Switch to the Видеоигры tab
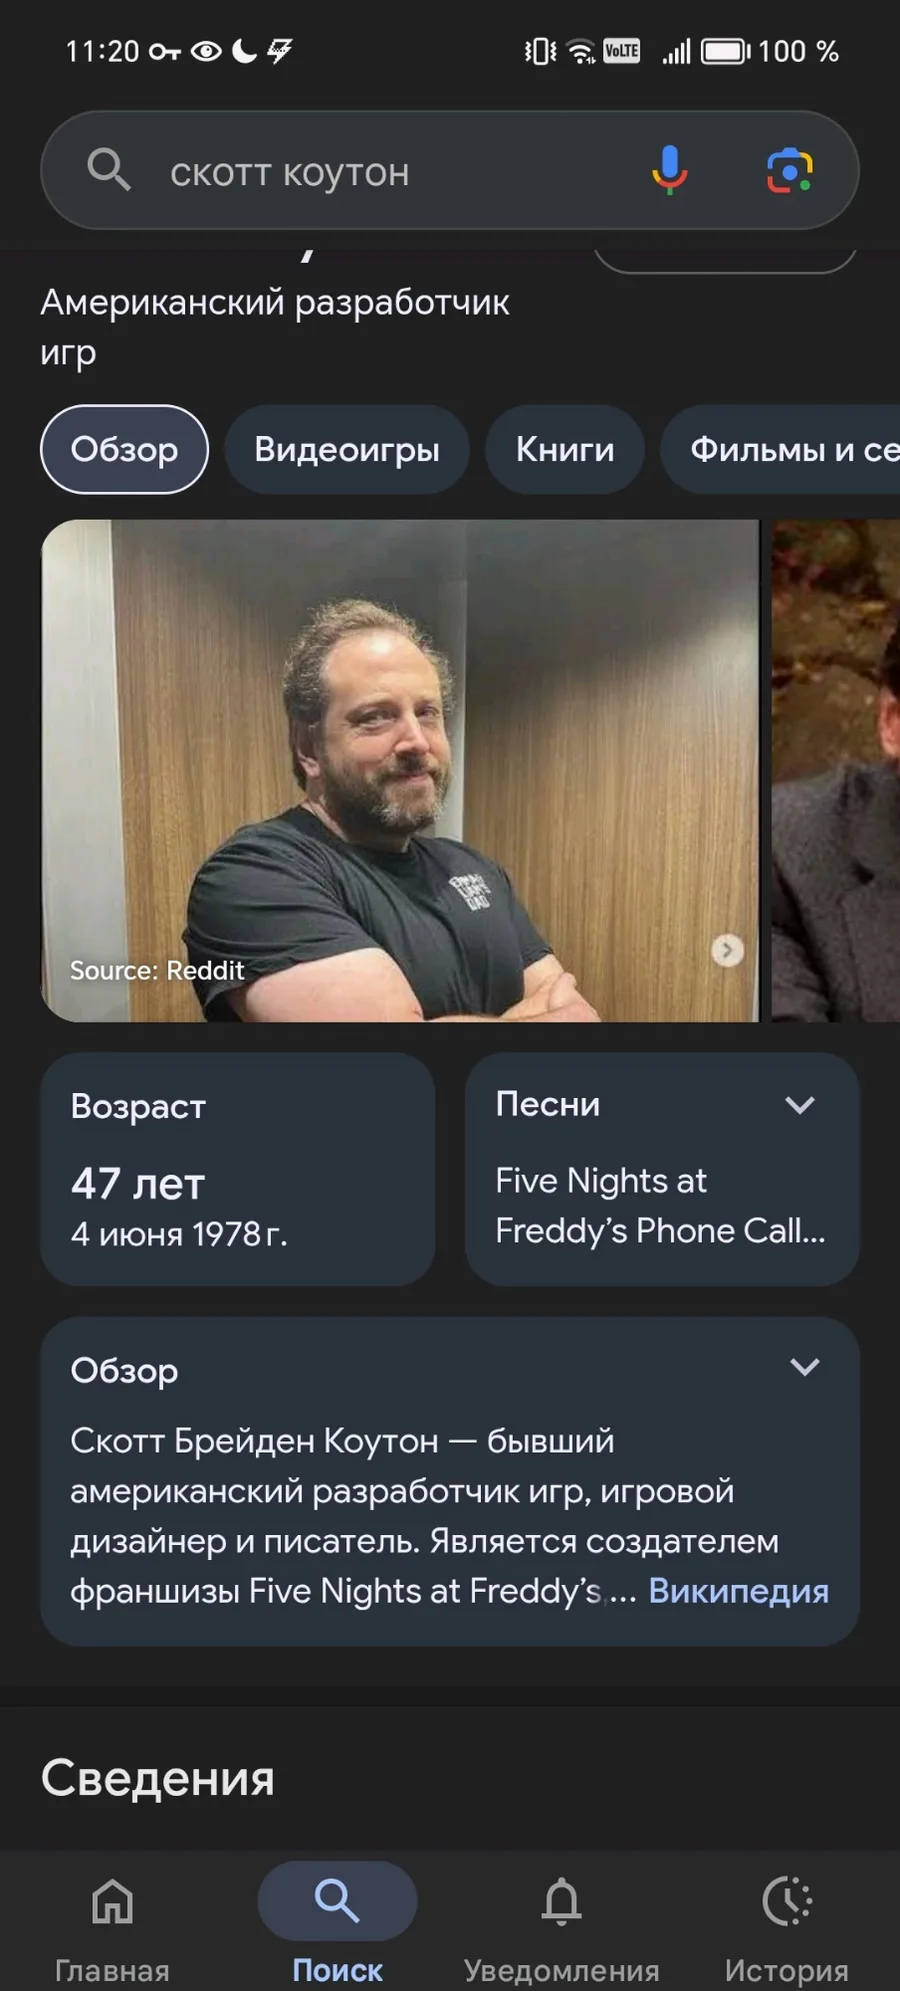Screen dimensions: 900x1991 point(347,449)
